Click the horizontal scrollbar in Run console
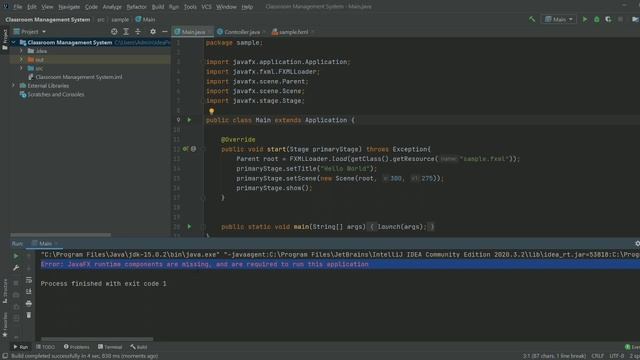 pos(97,339)
